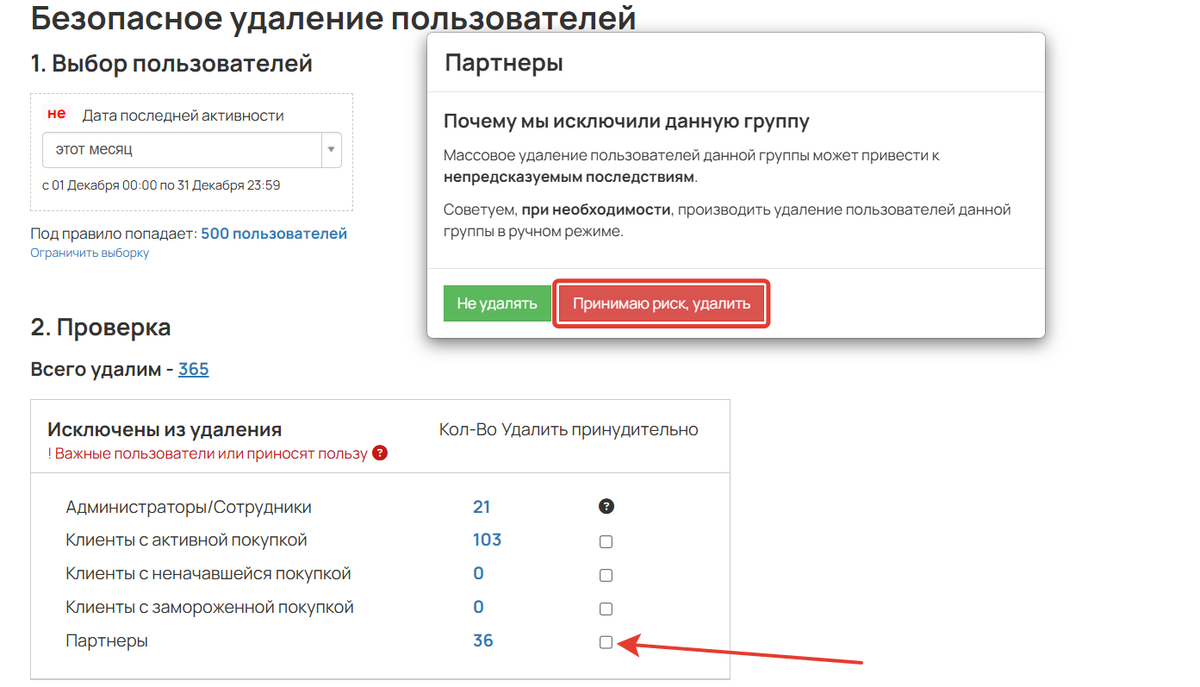Viewport: 1200px width, 687px height.
Task: Check checkbox for клиенты с неначавшейся покупкой
Action: pos(605,574)
